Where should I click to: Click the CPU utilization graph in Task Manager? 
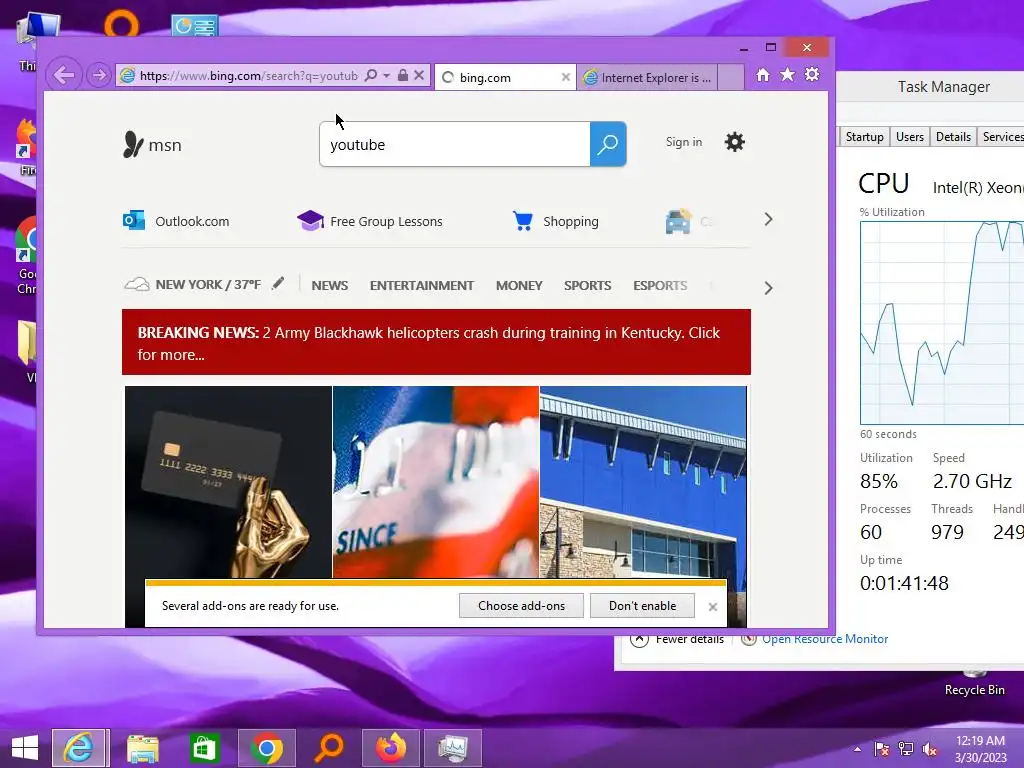tap(942, 323)
